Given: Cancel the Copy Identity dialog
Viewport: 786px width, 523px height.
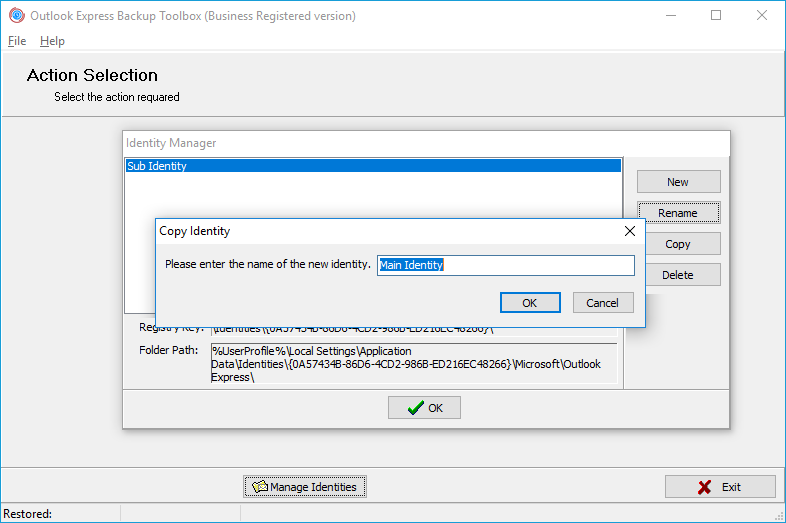Looking at the screenshot, I should pyautogui.click(x=602, y=303).
